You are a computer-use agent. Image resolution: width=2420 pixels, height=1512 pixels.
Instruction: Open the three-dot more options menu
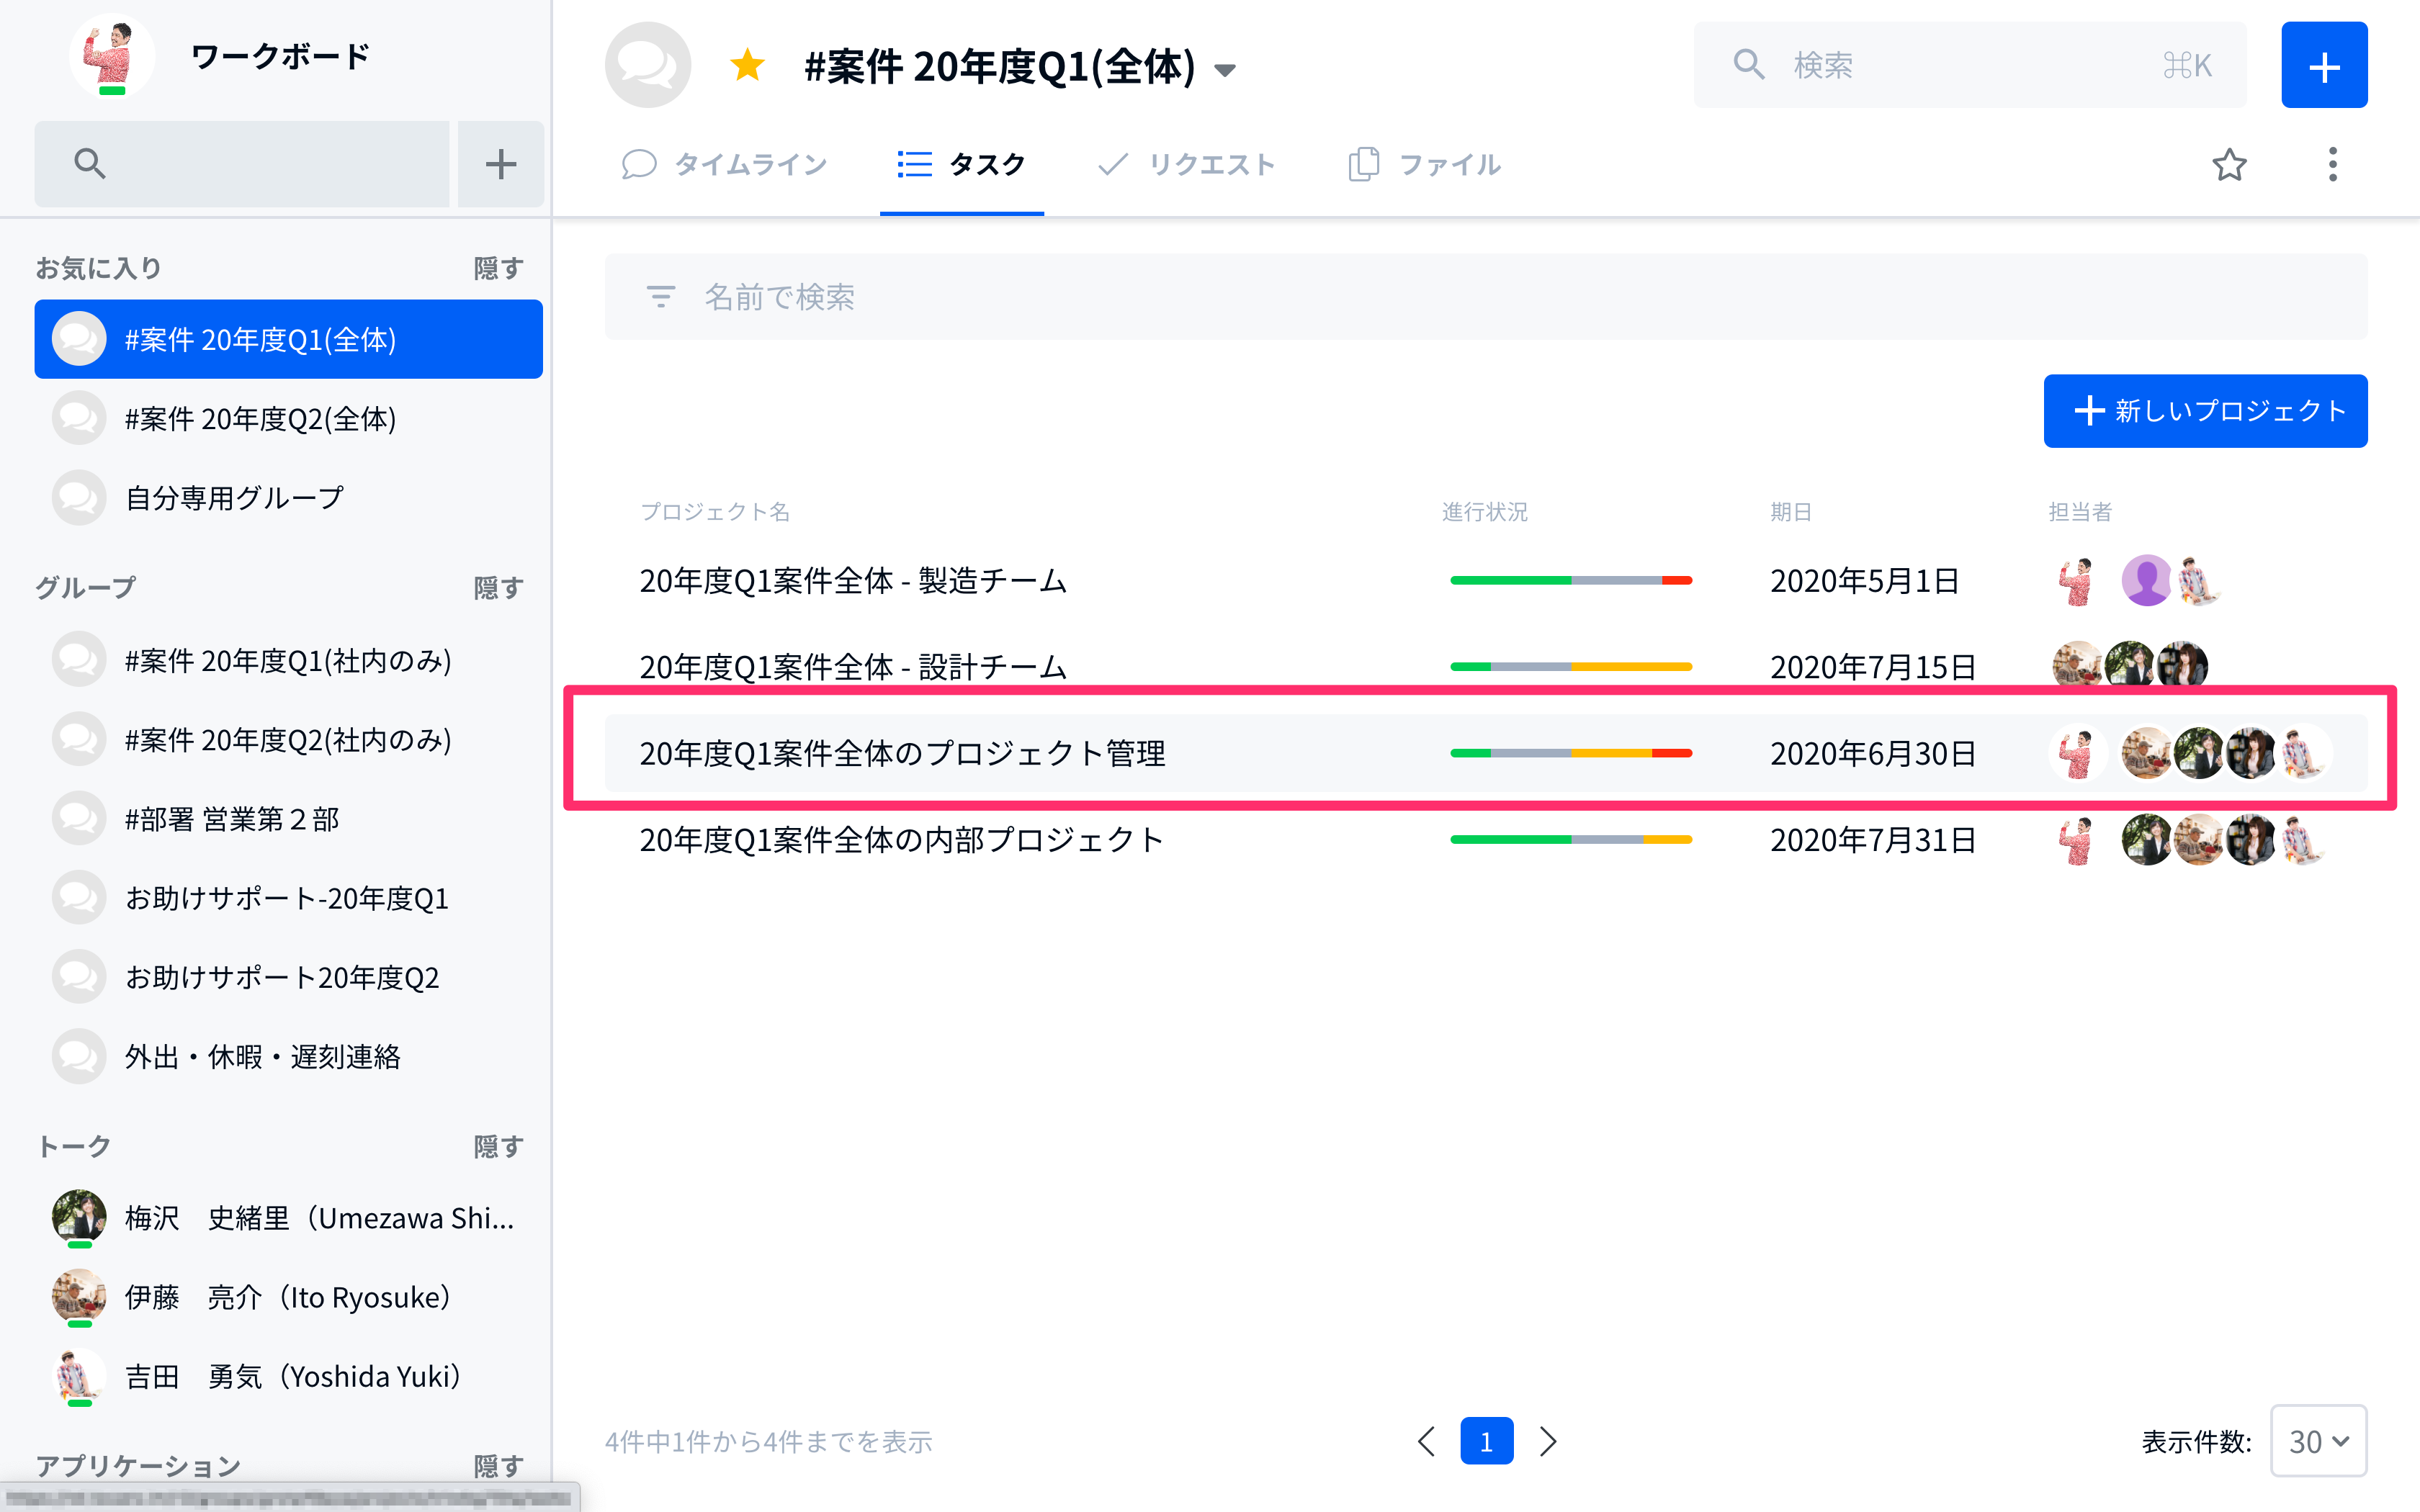click(2332, 165)
